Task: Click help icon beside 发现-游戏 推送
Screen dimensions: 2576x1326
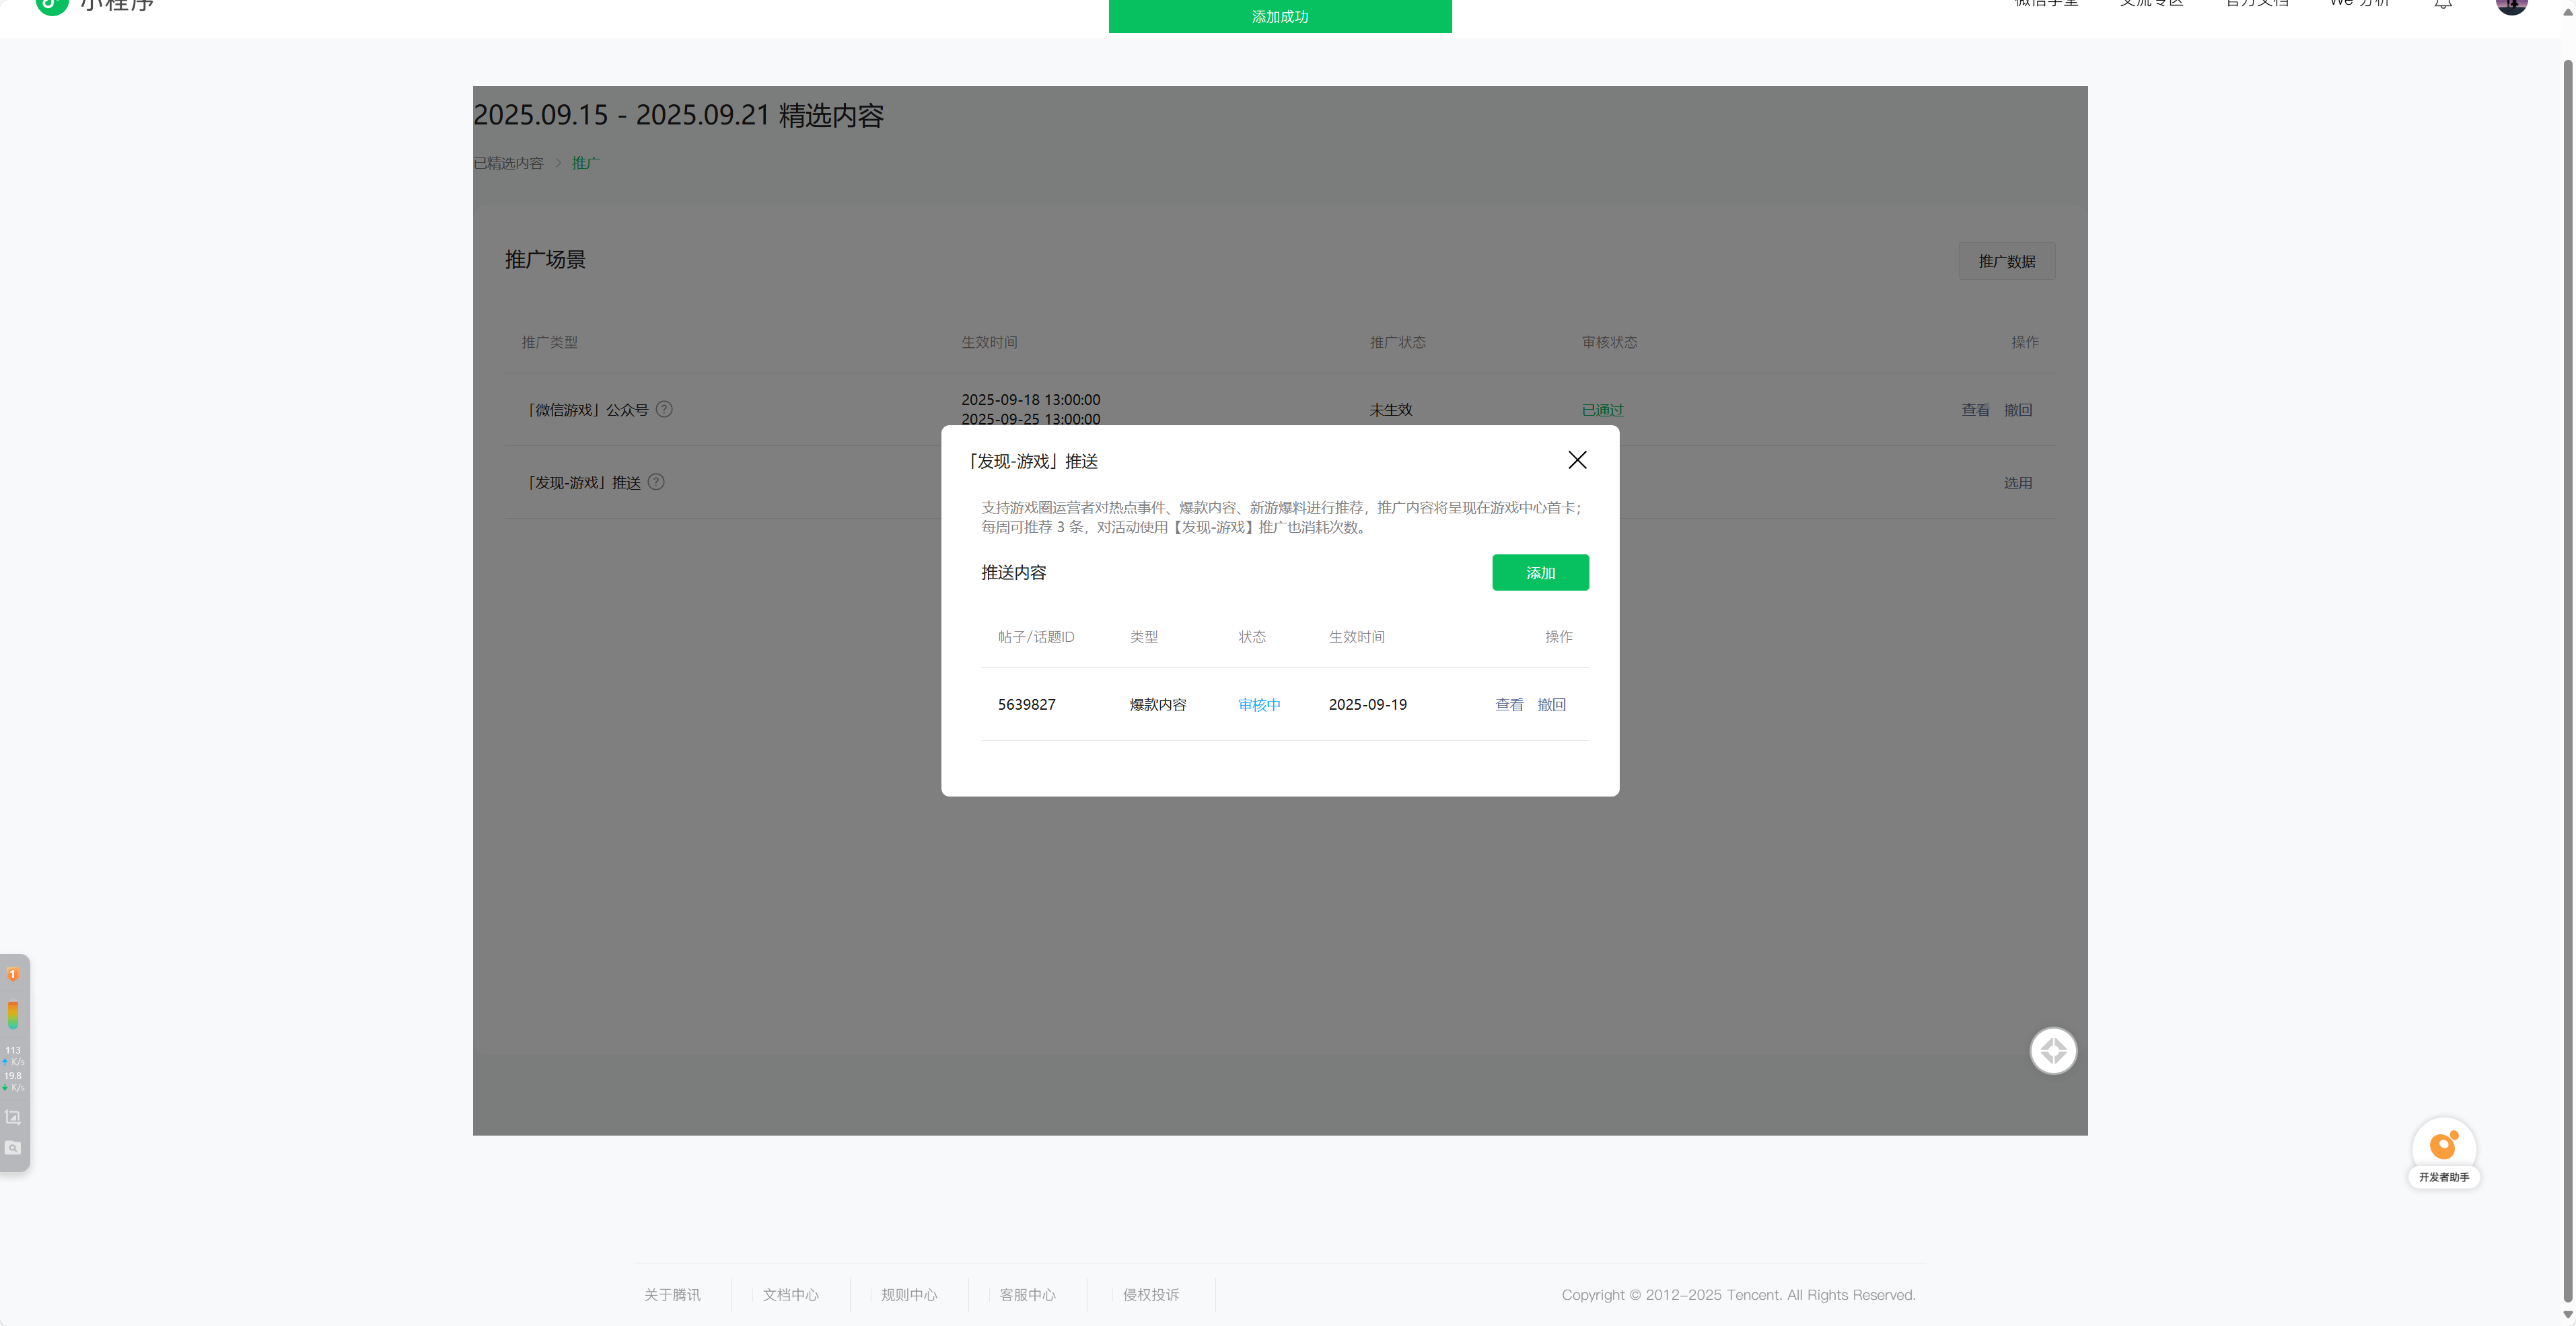Action: pyautogui.click(x=656, y=482)
